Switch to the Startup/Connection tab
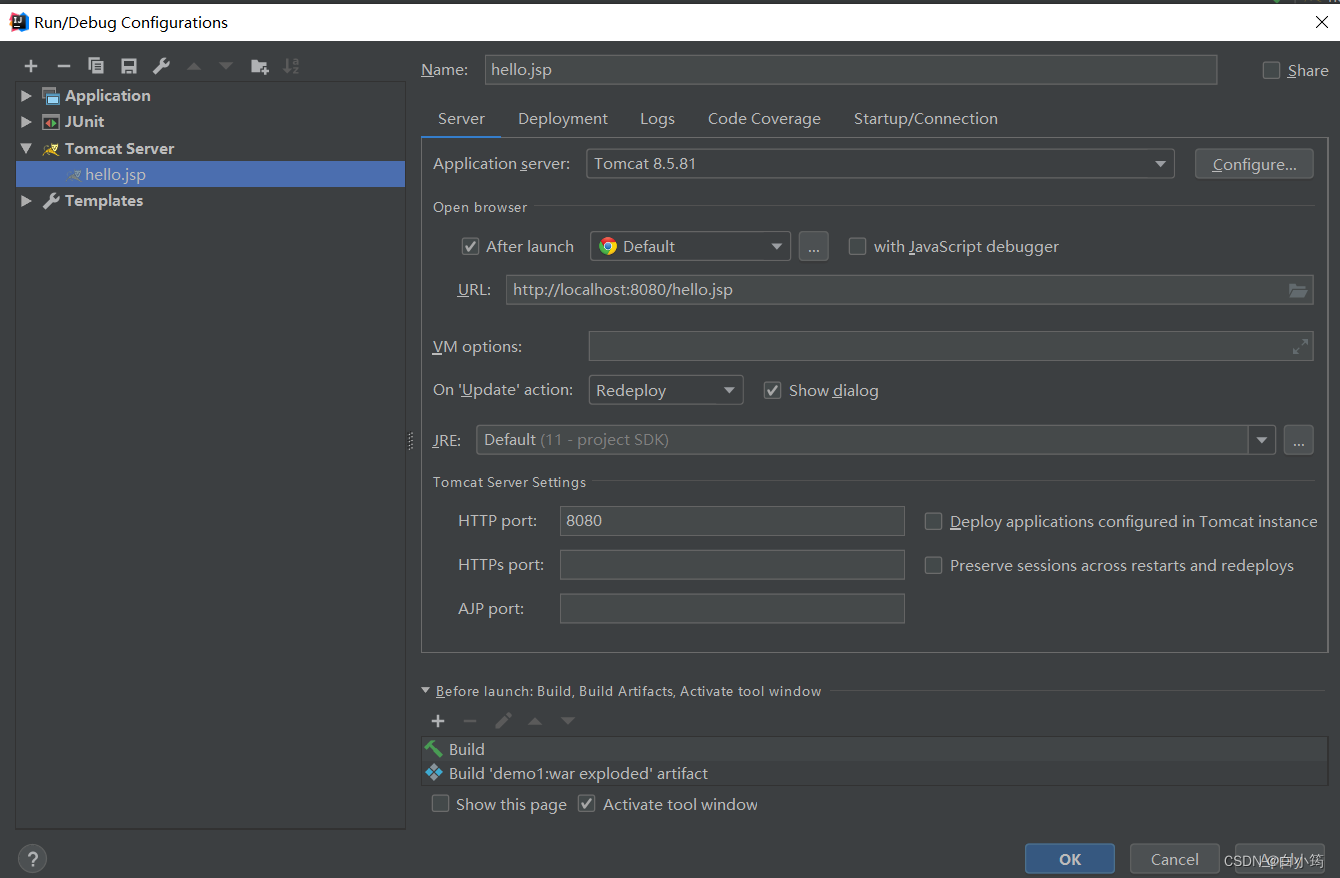1340x878 pixels. tap(926, 119)
